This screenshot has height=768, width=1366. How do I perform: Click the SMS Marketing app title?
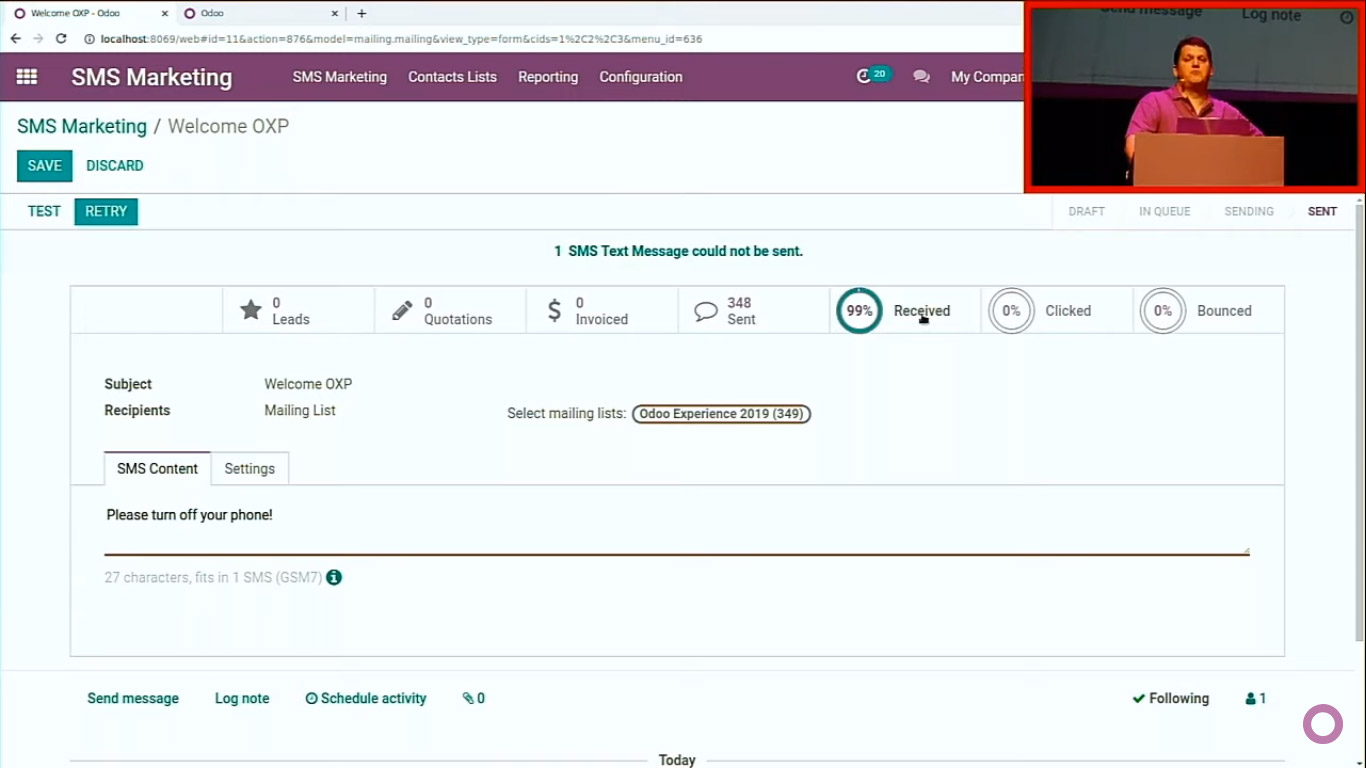(151, 77)
